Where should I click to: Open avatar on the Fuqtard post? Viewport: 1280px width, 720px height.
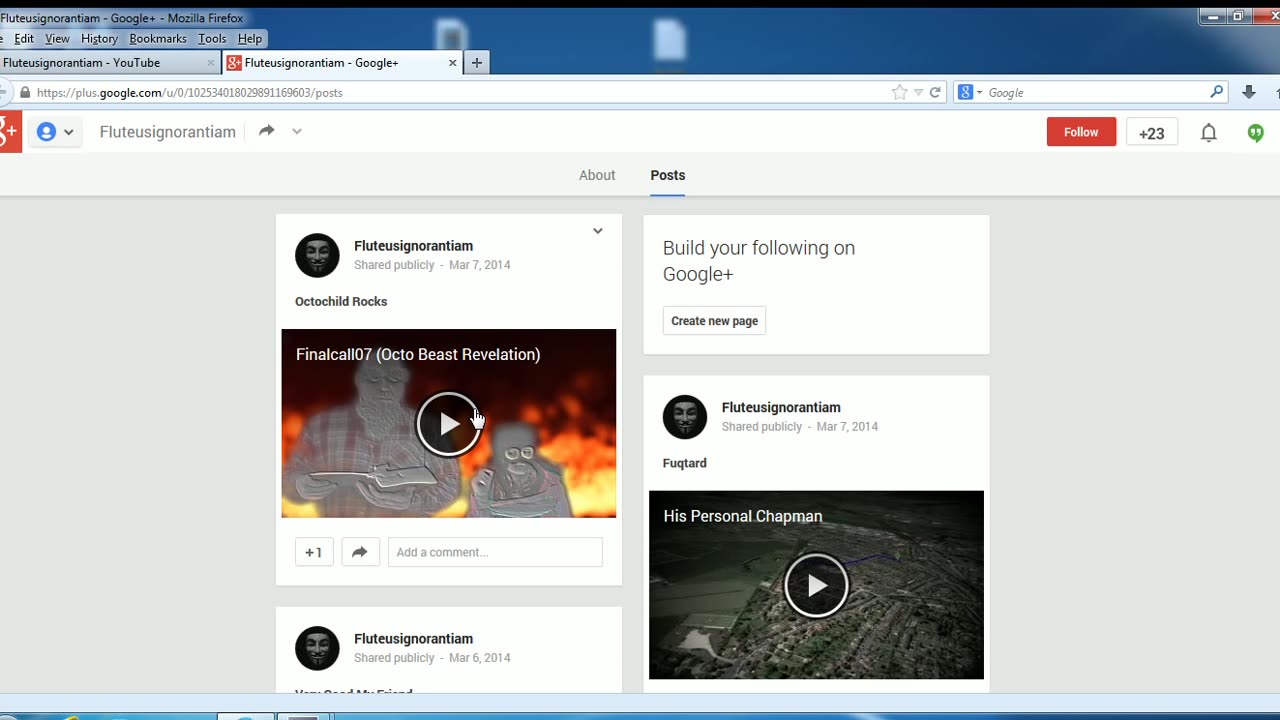point(685,417)
